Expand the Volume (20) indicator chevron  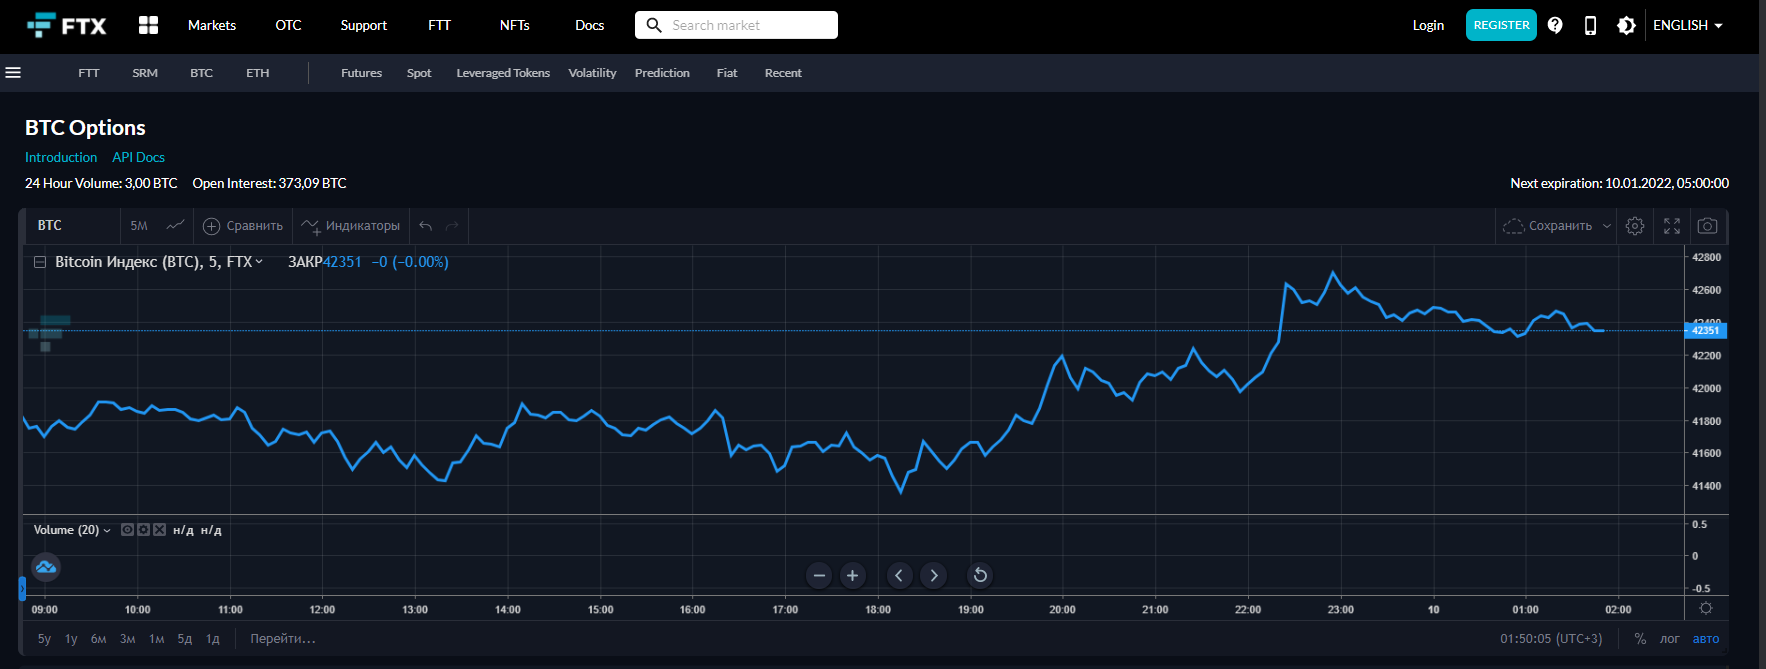107,530
